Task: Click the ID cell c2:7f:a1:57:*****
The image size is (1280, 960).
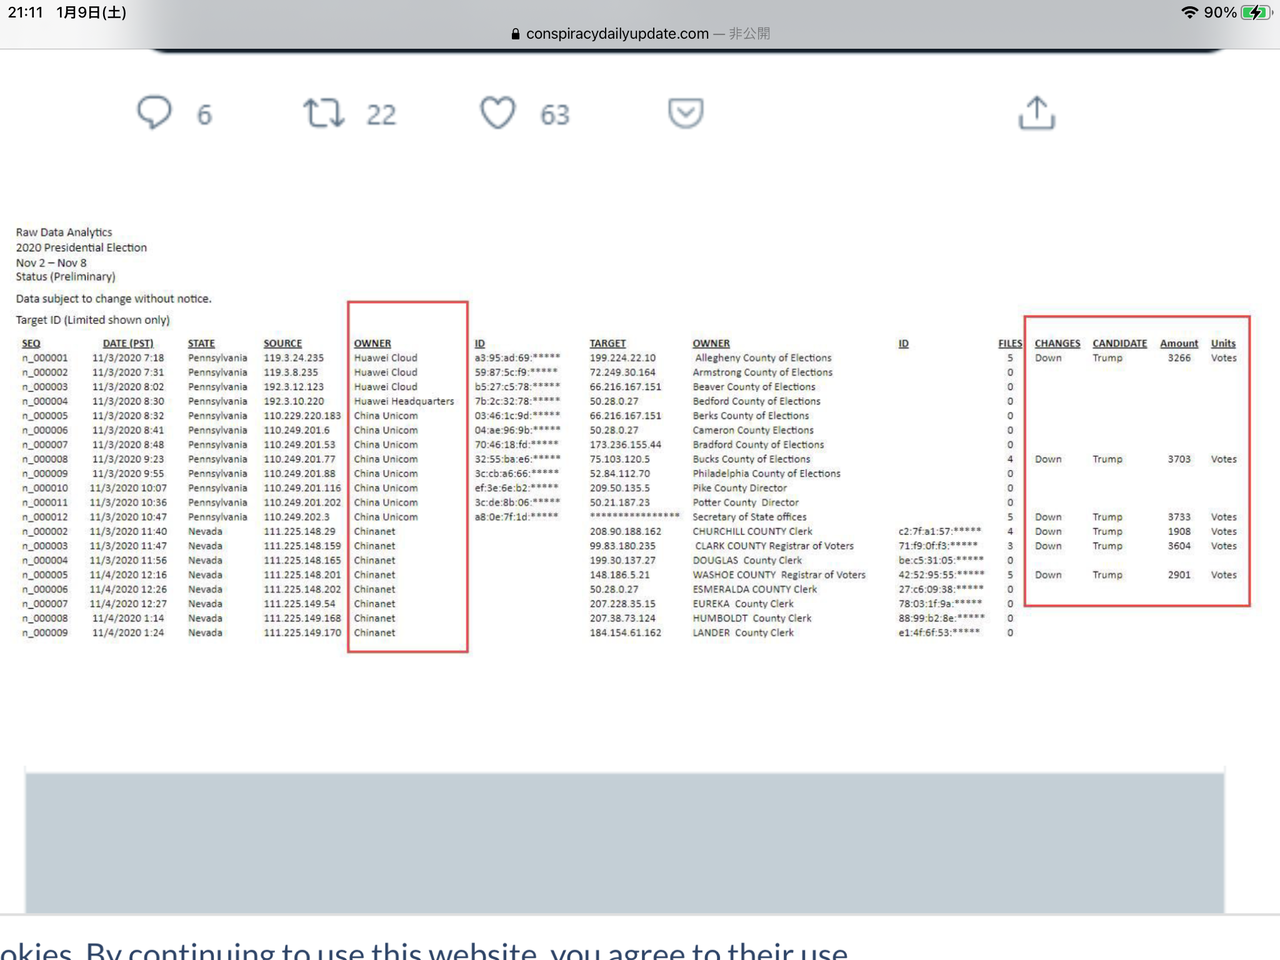Action: click(x=940, y=532)
